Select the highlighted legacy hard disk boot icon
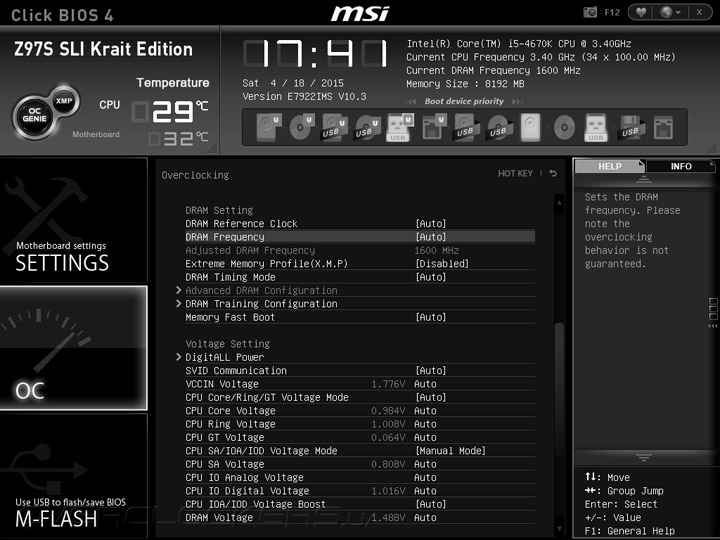 (530, 127)
